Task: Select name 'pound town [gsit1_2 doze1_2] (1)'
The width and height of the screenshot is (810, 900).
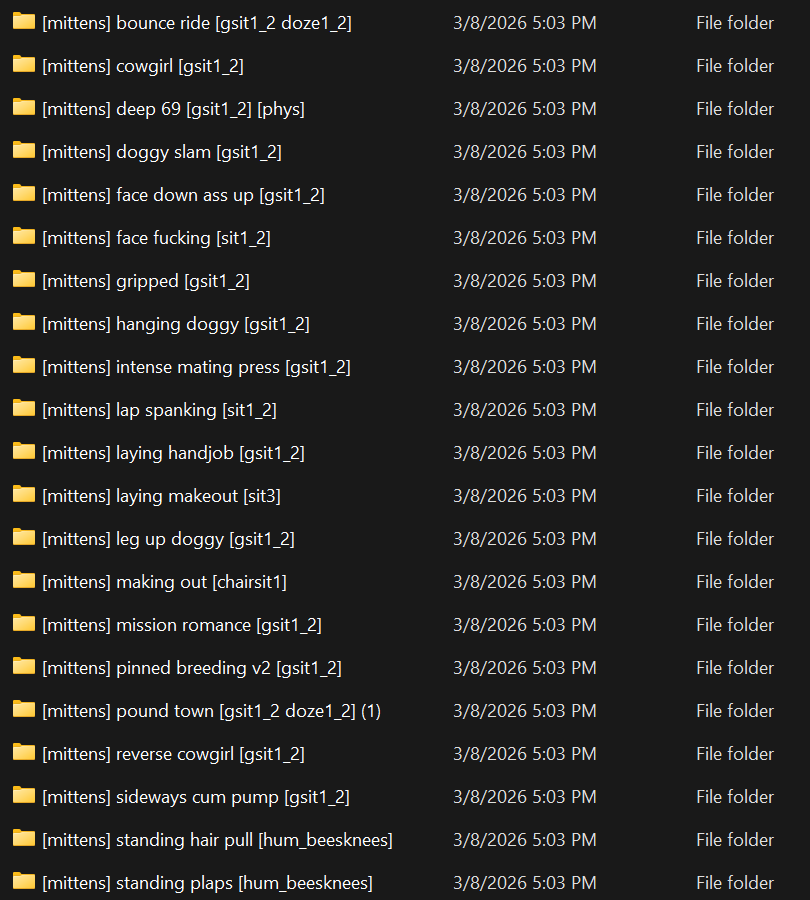Action: coord(249,711)
